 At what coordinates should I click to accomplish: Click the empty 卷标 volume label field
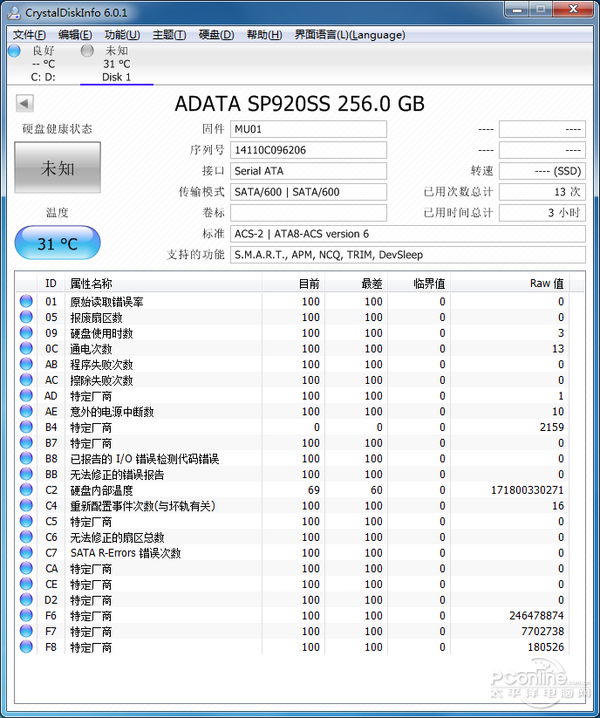[x=308, y=213]
